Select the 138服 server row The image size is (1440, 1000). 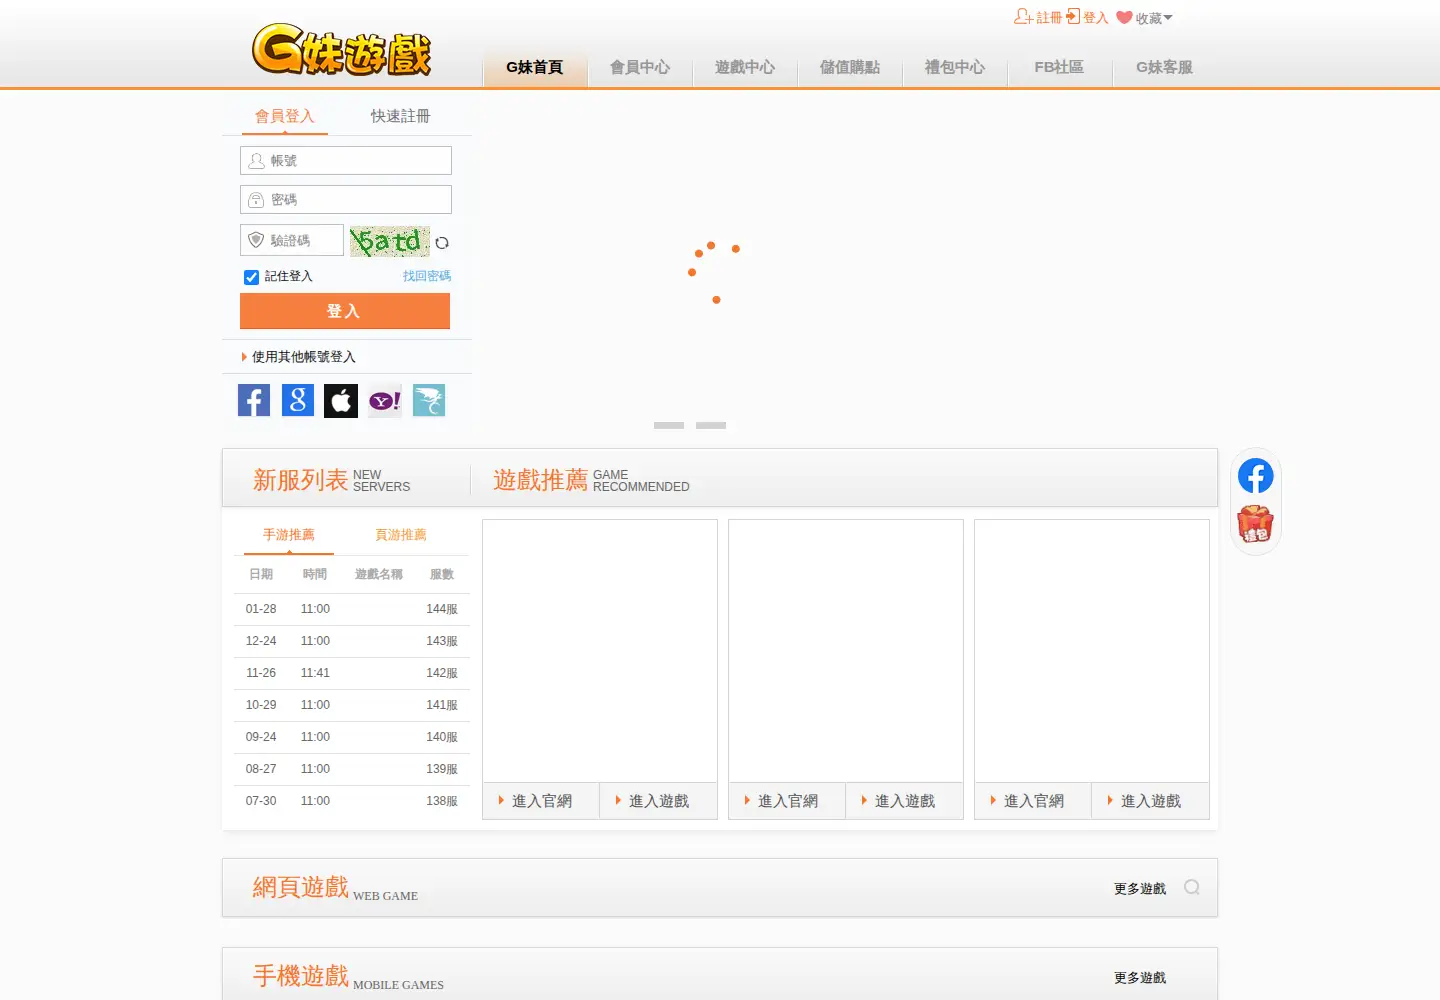click(x=352, y=801)
